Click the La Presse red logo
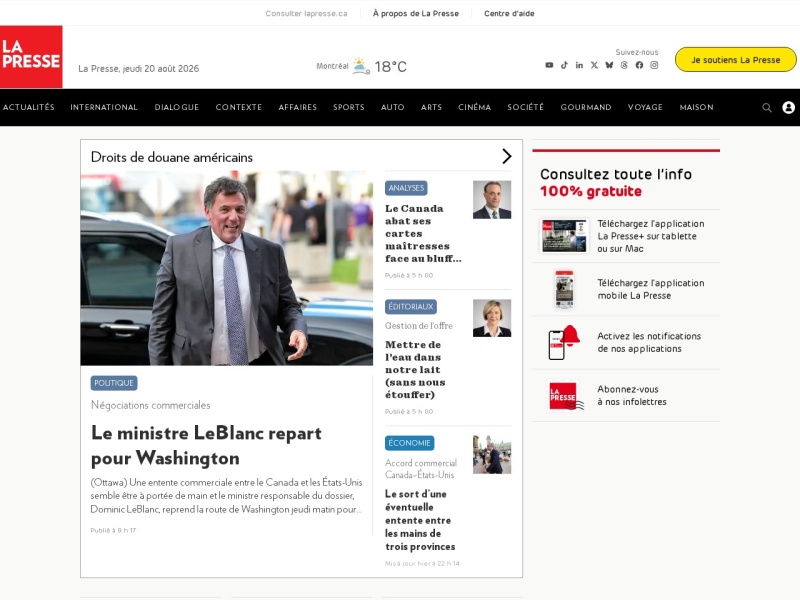Image resolution: width=800 pixels, height=600 pixels. click(x=31, y=57)
